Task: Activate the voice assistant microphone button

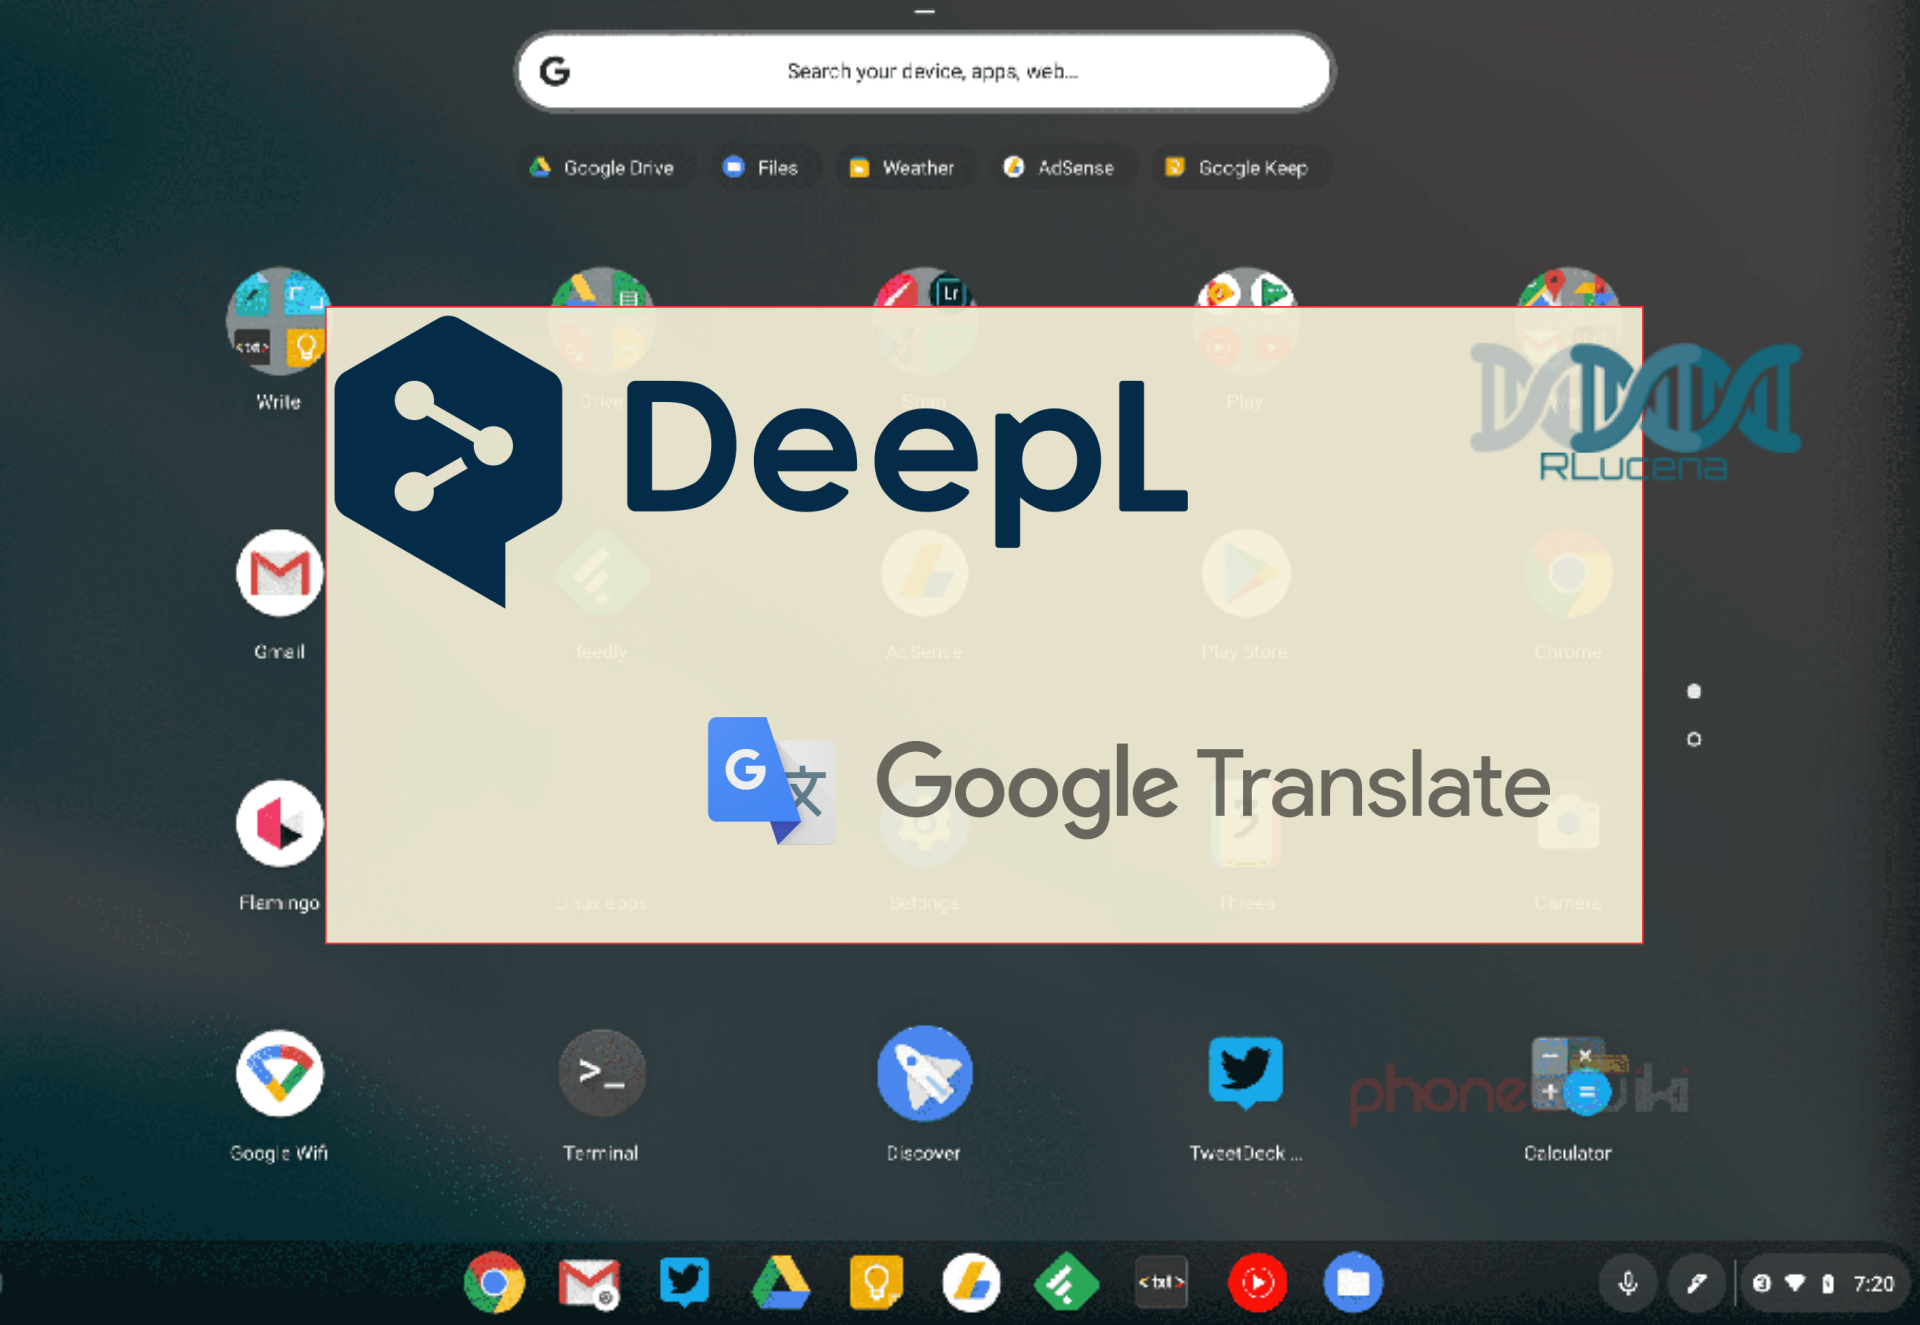Action: pyautogui.click(x=1628, y=1283)
